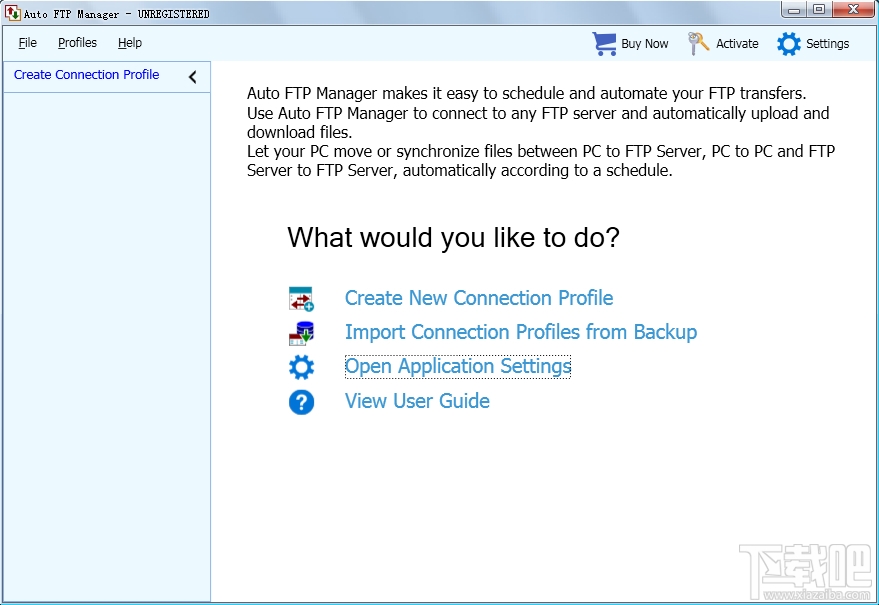Open the Help menu
Screen dimensions: 879x605
click(x=129, y=43)
